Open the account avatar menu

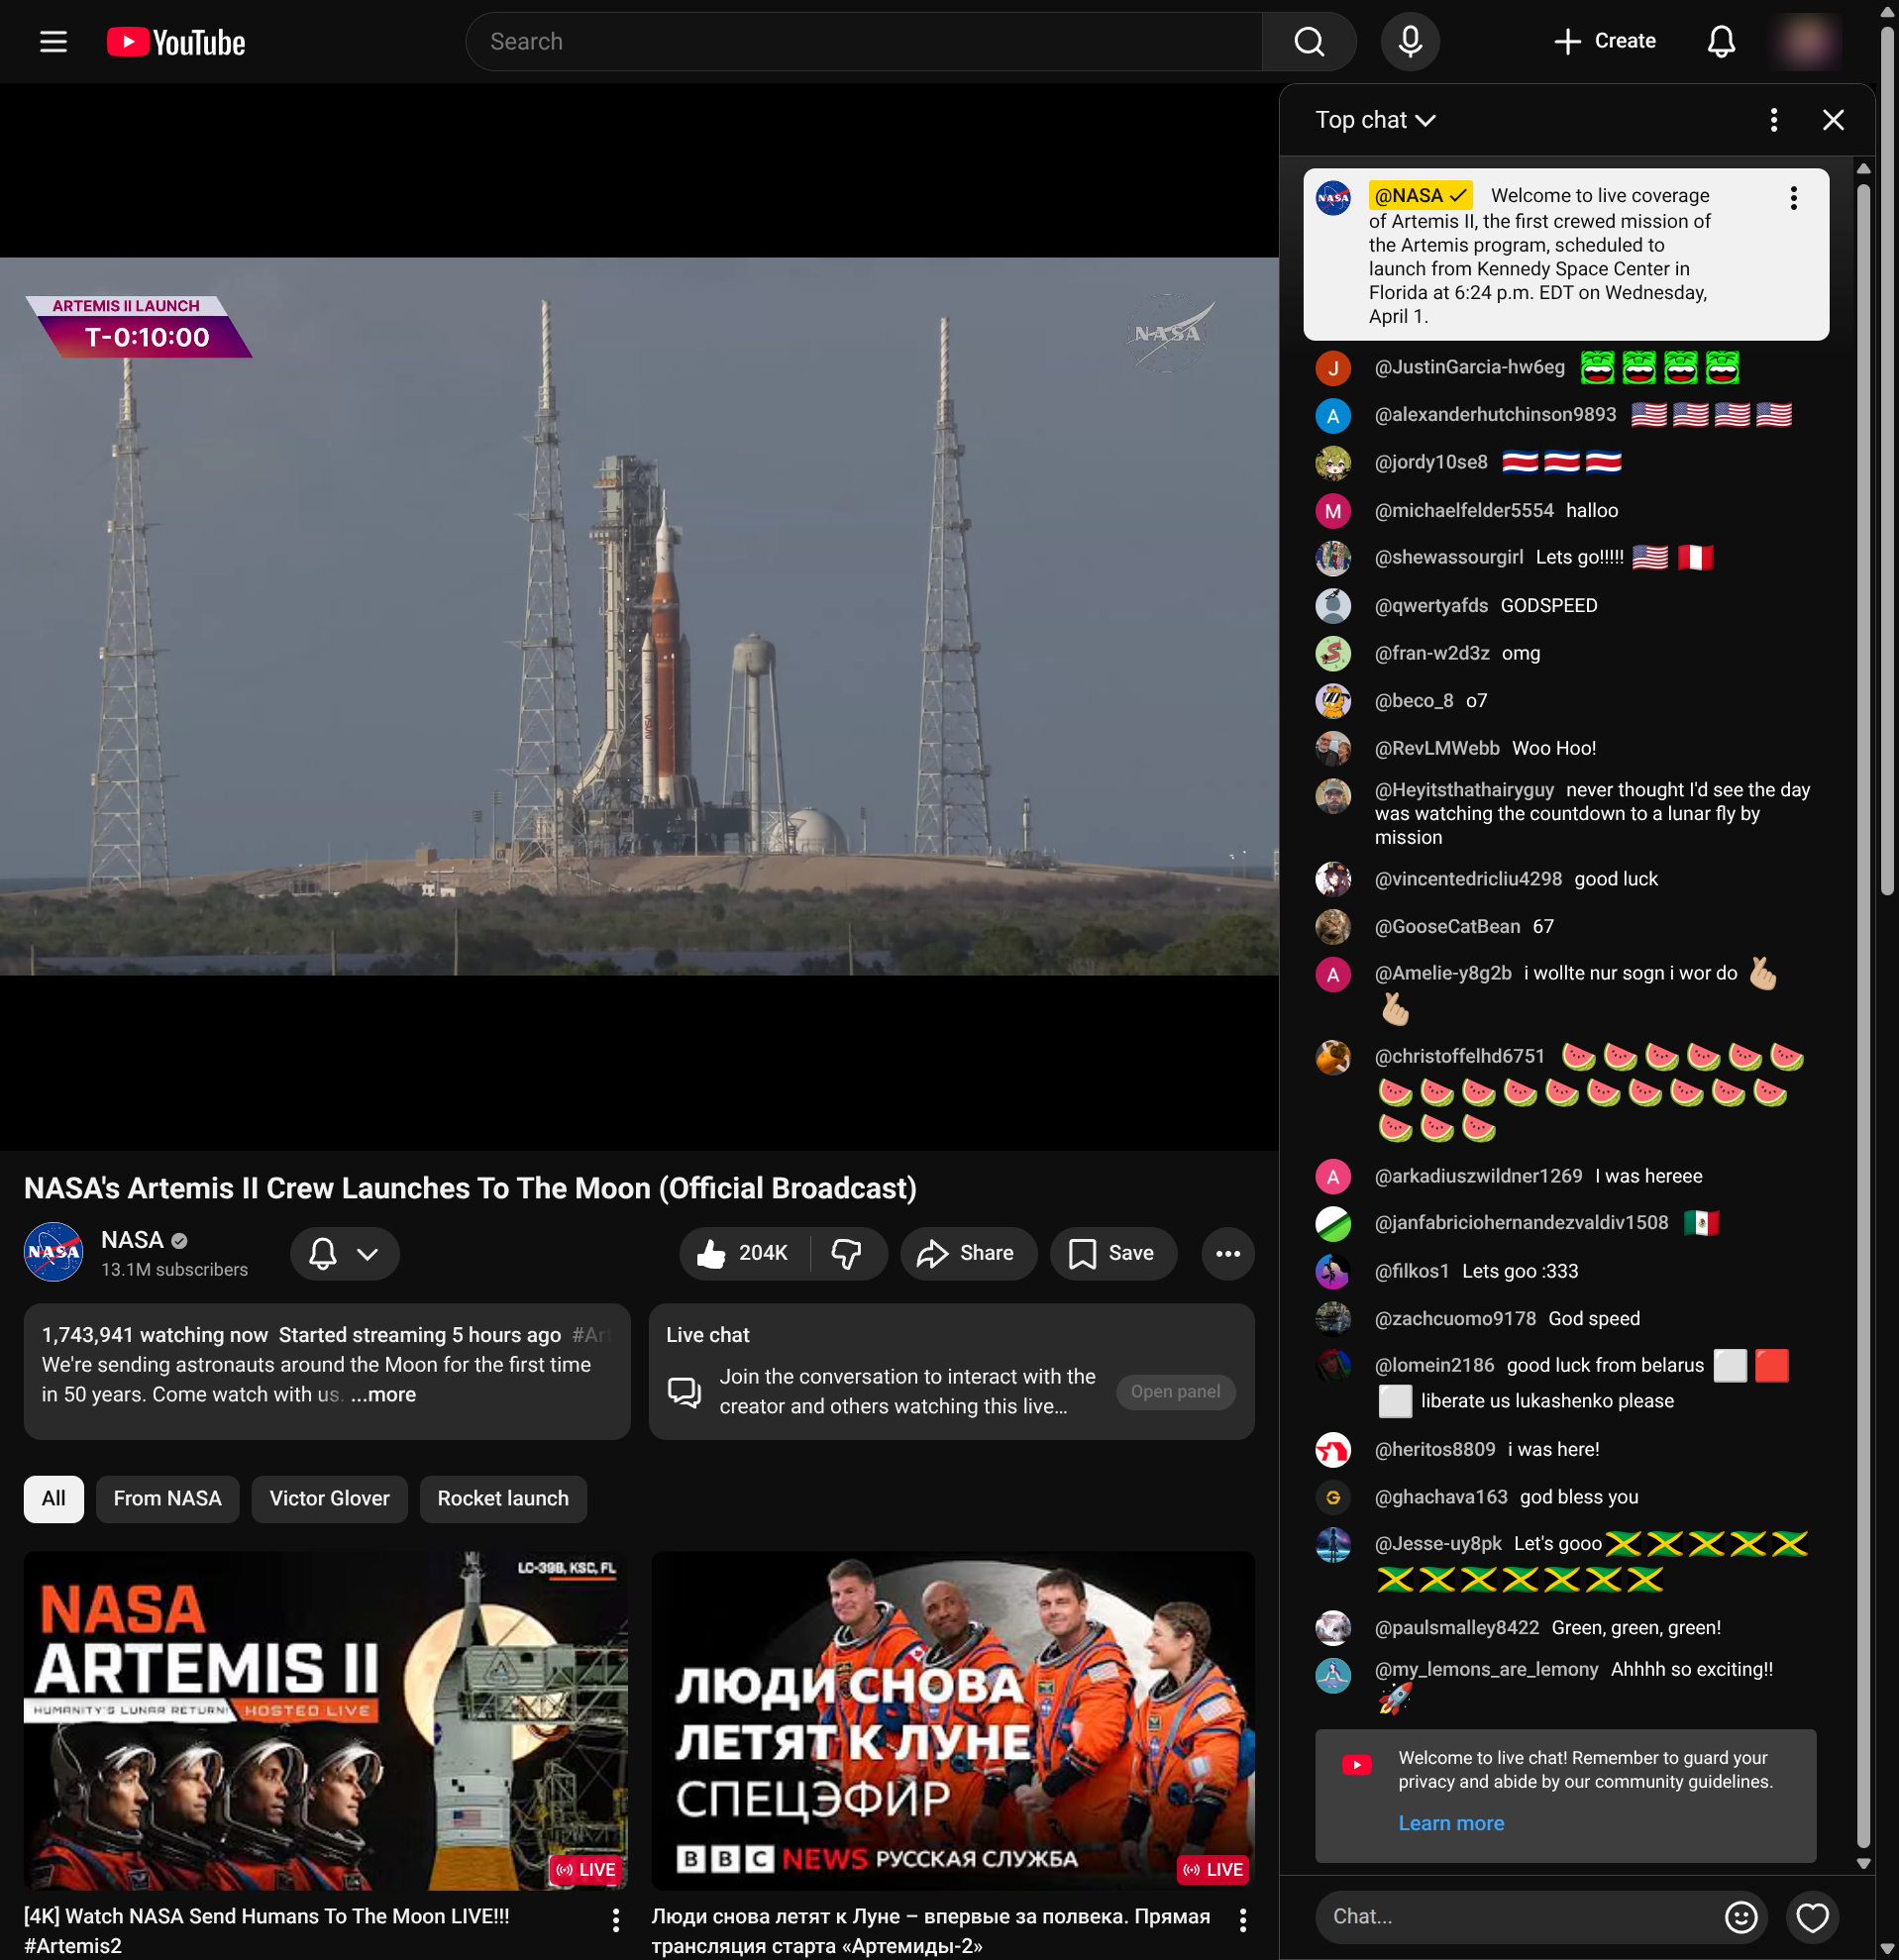(x=1807, y=42)
